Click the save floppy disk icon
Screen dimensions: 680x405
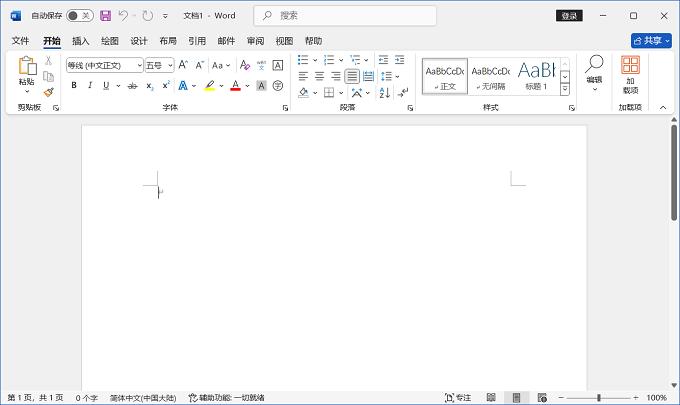tap(105, 16)
